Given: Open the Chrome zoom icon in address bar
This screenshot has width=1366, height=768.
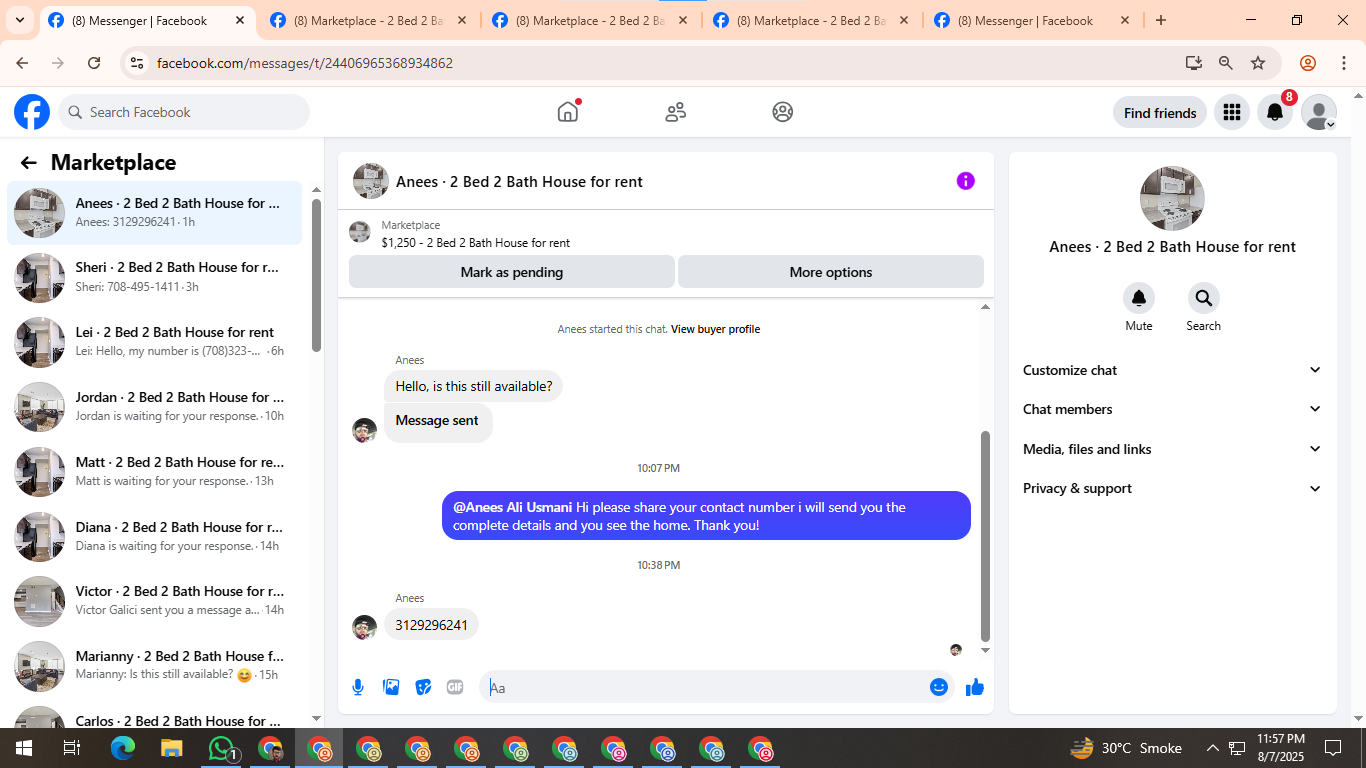Looking at the screenshot, I should point(1226,63).
